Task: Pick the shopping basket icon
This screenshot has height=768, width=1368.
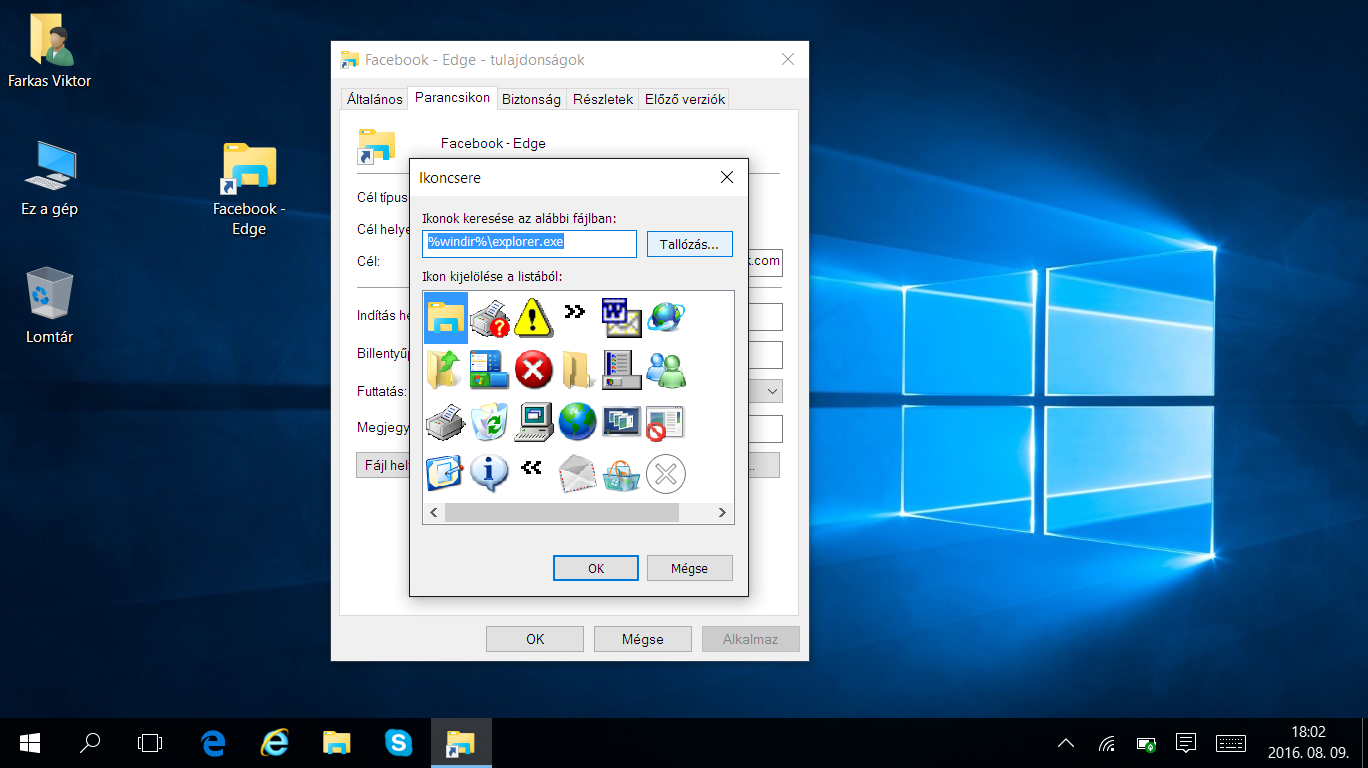Action: pos(621,473)
